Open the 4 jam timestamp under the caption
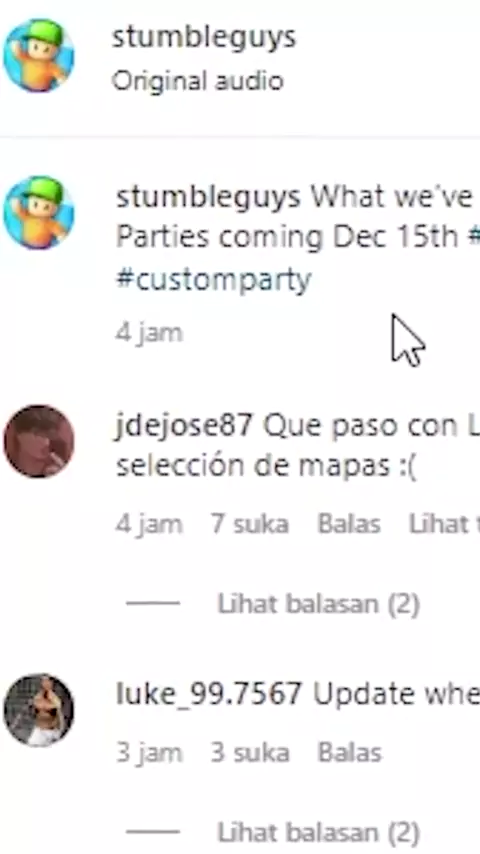The width and height of the screenshot is (480, 854). coord(149,333)
